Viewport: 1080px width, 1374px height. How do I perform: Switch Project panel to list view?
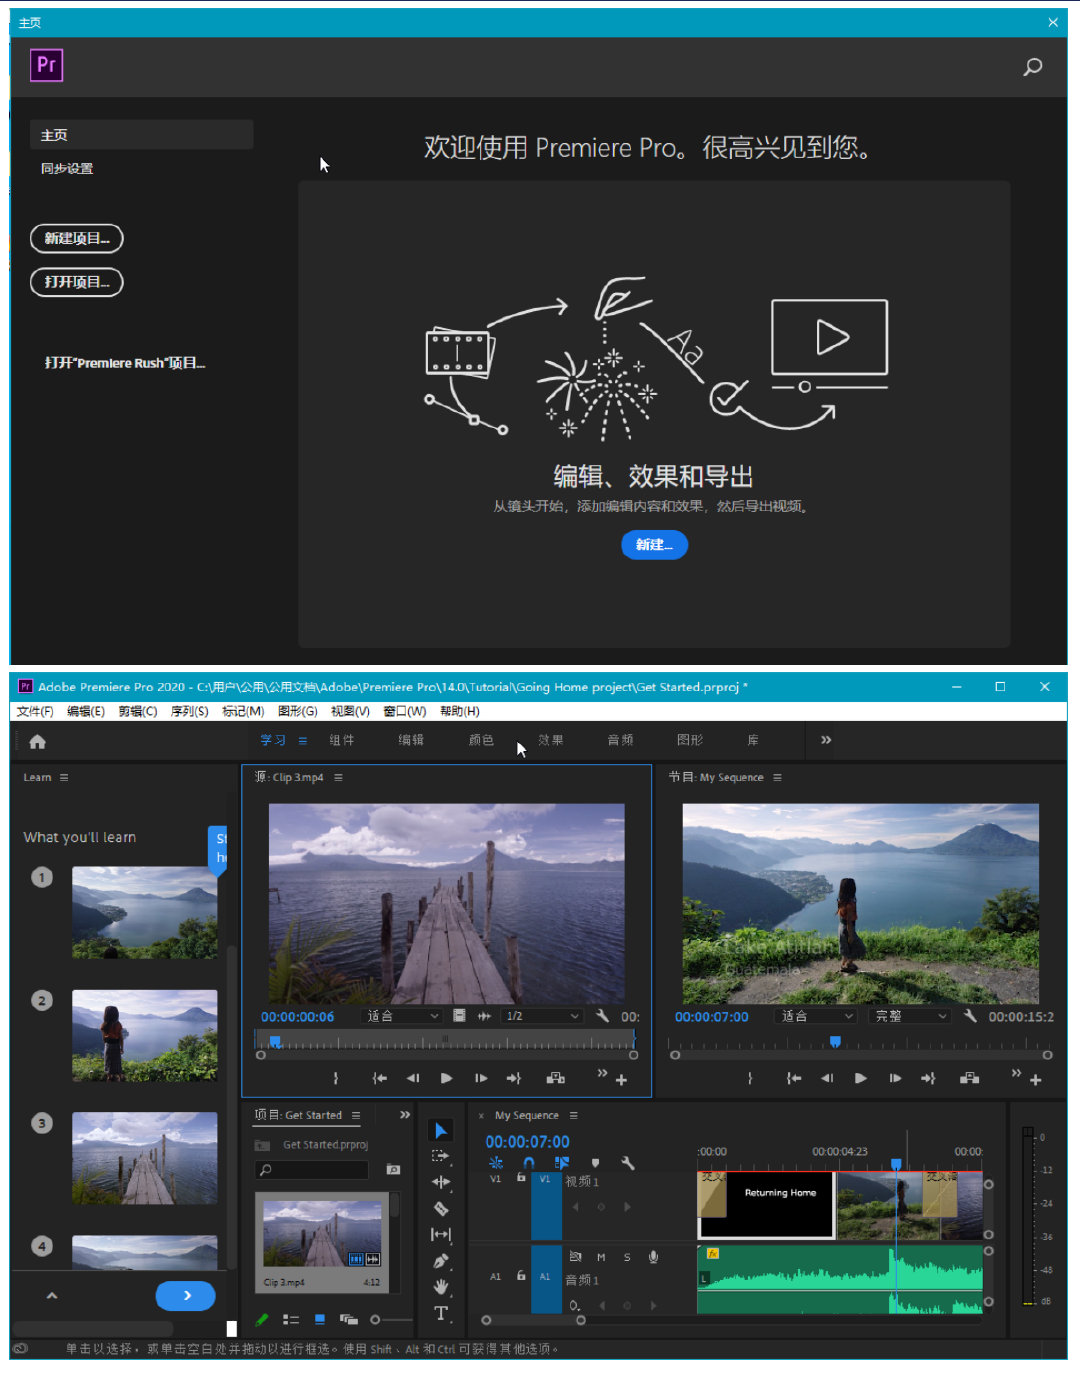pos(291,1320)
